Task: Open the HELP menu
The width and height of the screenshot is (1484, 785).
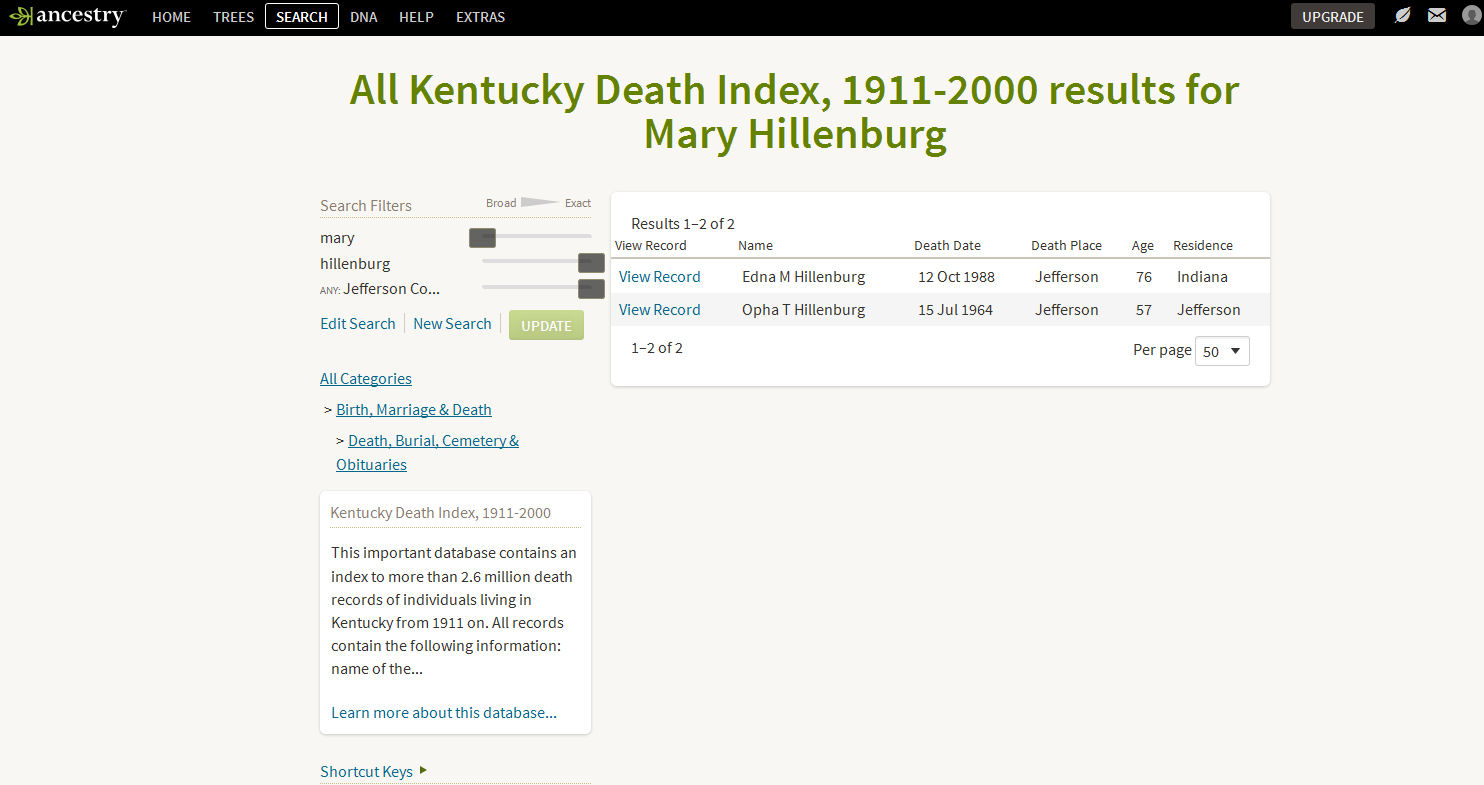Action: coord(416,17)
